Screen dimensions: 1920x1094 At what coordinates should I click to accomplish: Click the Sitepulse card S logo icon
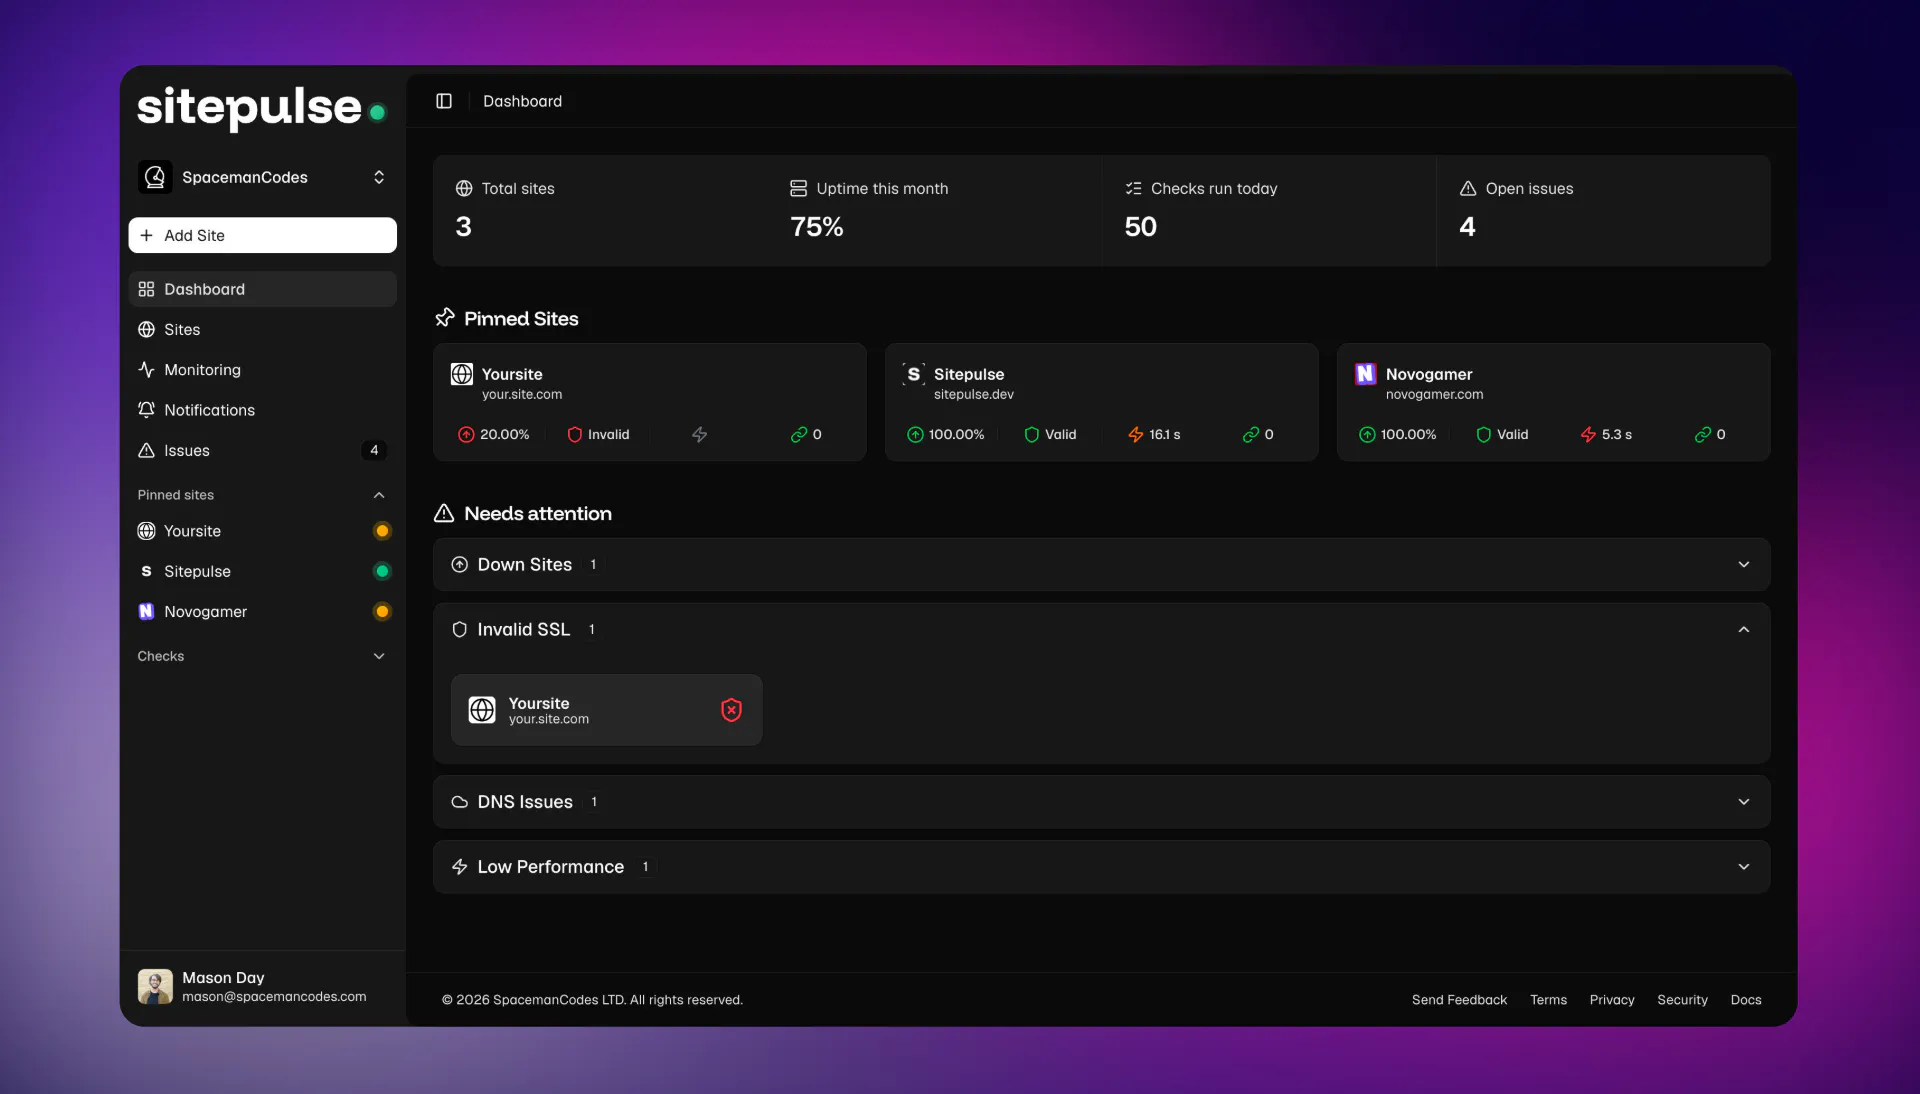pos(914,374)
